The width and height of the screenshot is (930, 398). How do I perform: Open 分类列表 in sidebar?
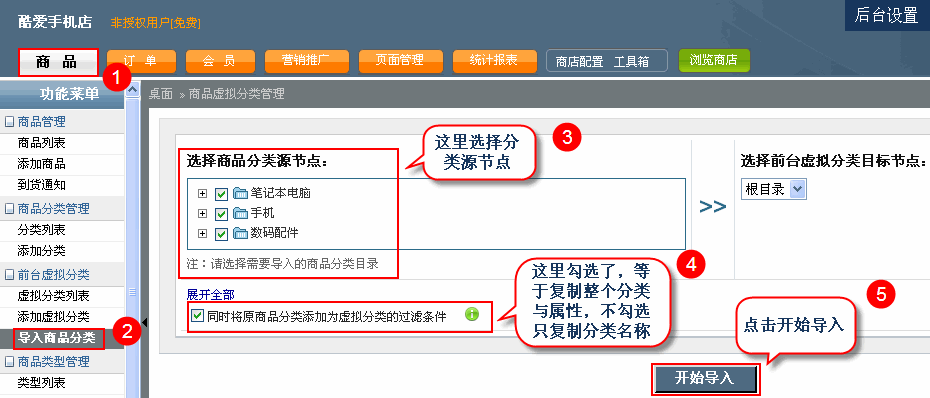[42, 230]
